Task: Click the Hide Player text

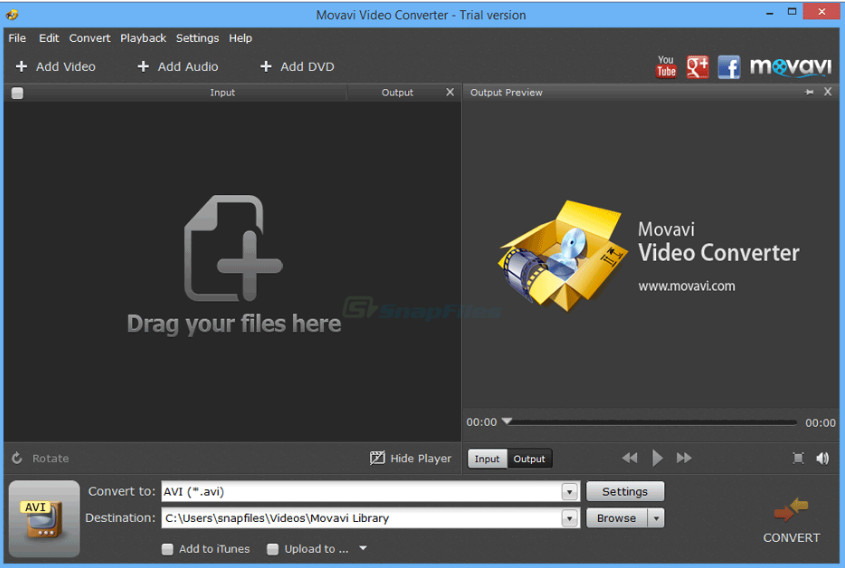Action: [420, 458]
